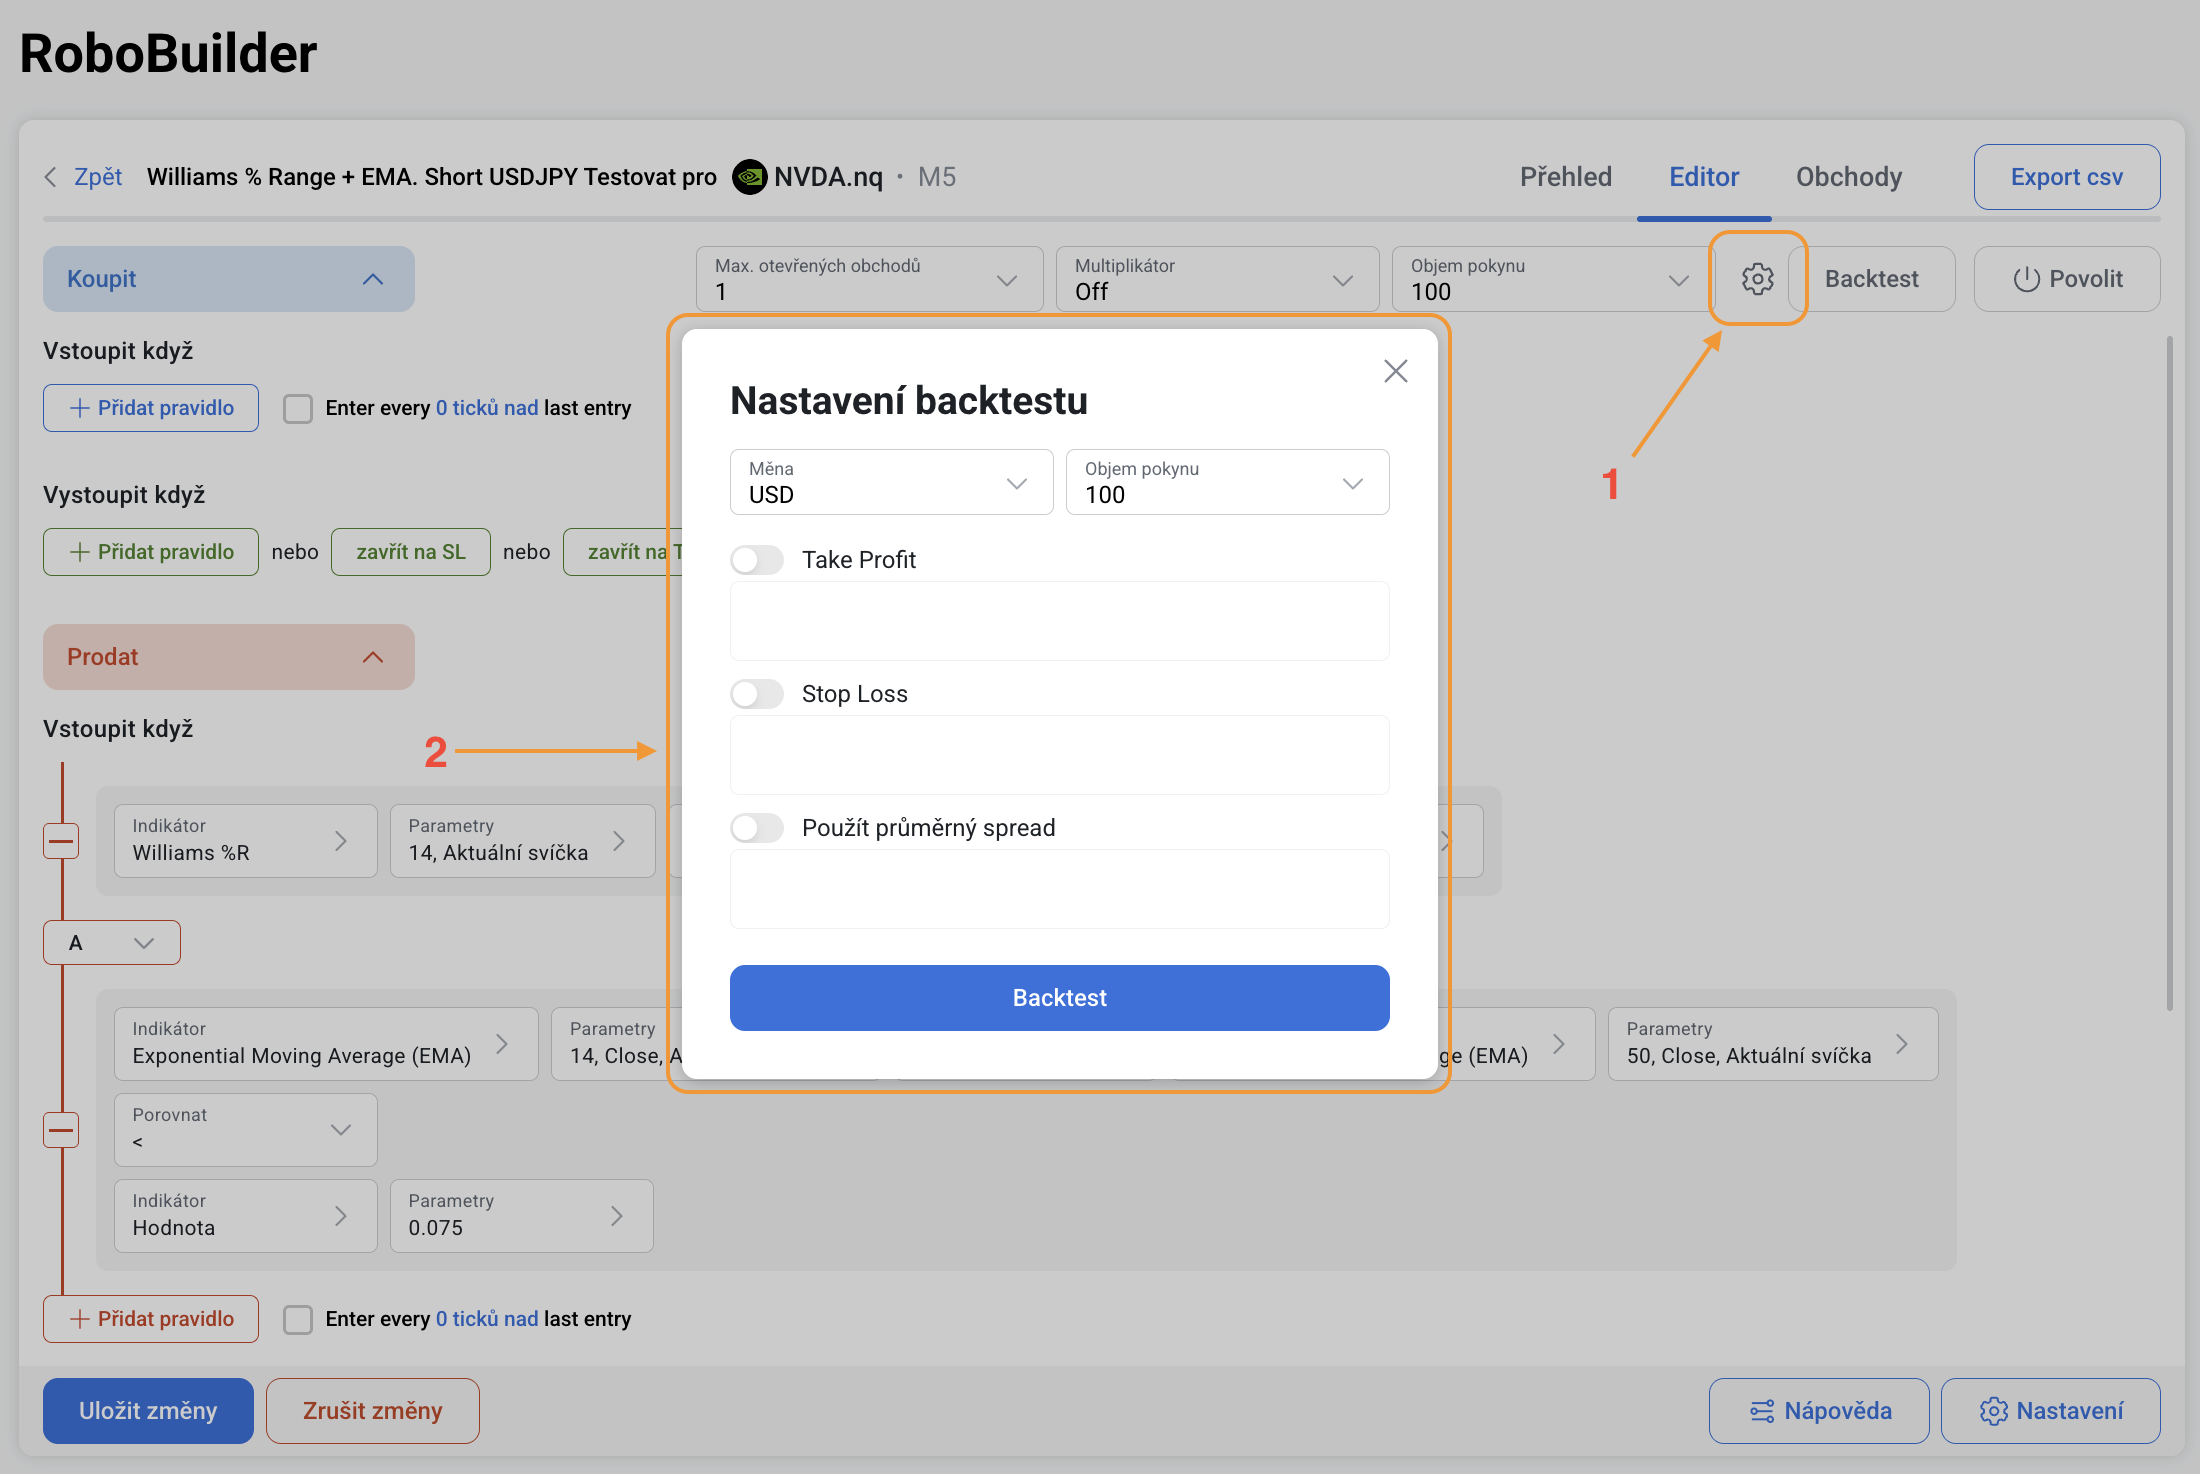2200x1474 pixels.
Task: Click the gear settings icon beside Backtest
Action: 1757,279
